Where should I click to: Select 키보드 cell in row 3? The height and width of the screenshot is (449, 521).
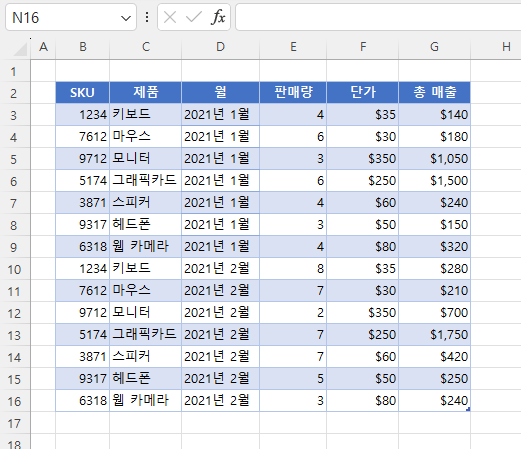coord(146,115)
